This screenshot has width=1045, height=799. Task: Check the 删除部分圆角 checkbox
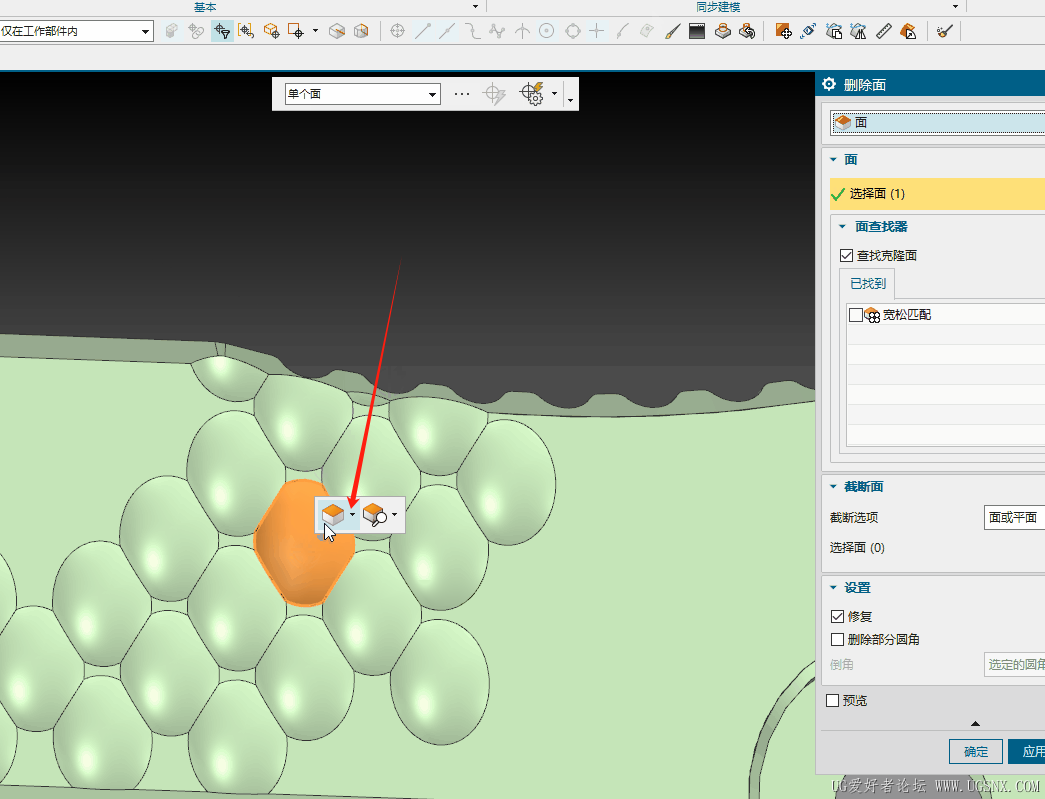[838, 640]
